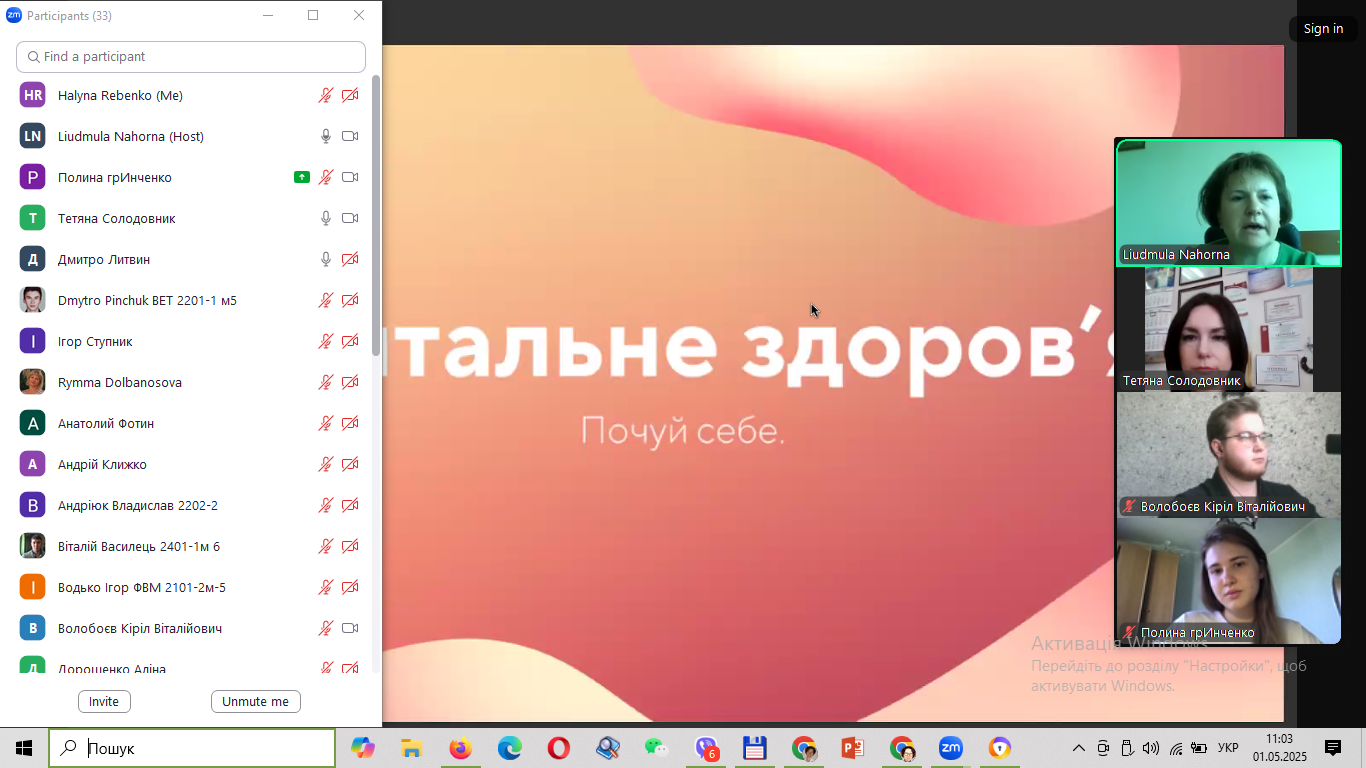This screenshot has height=768, width=1366.
Task: Show hidden system tray icons
Action: [x=1079, y=748]
